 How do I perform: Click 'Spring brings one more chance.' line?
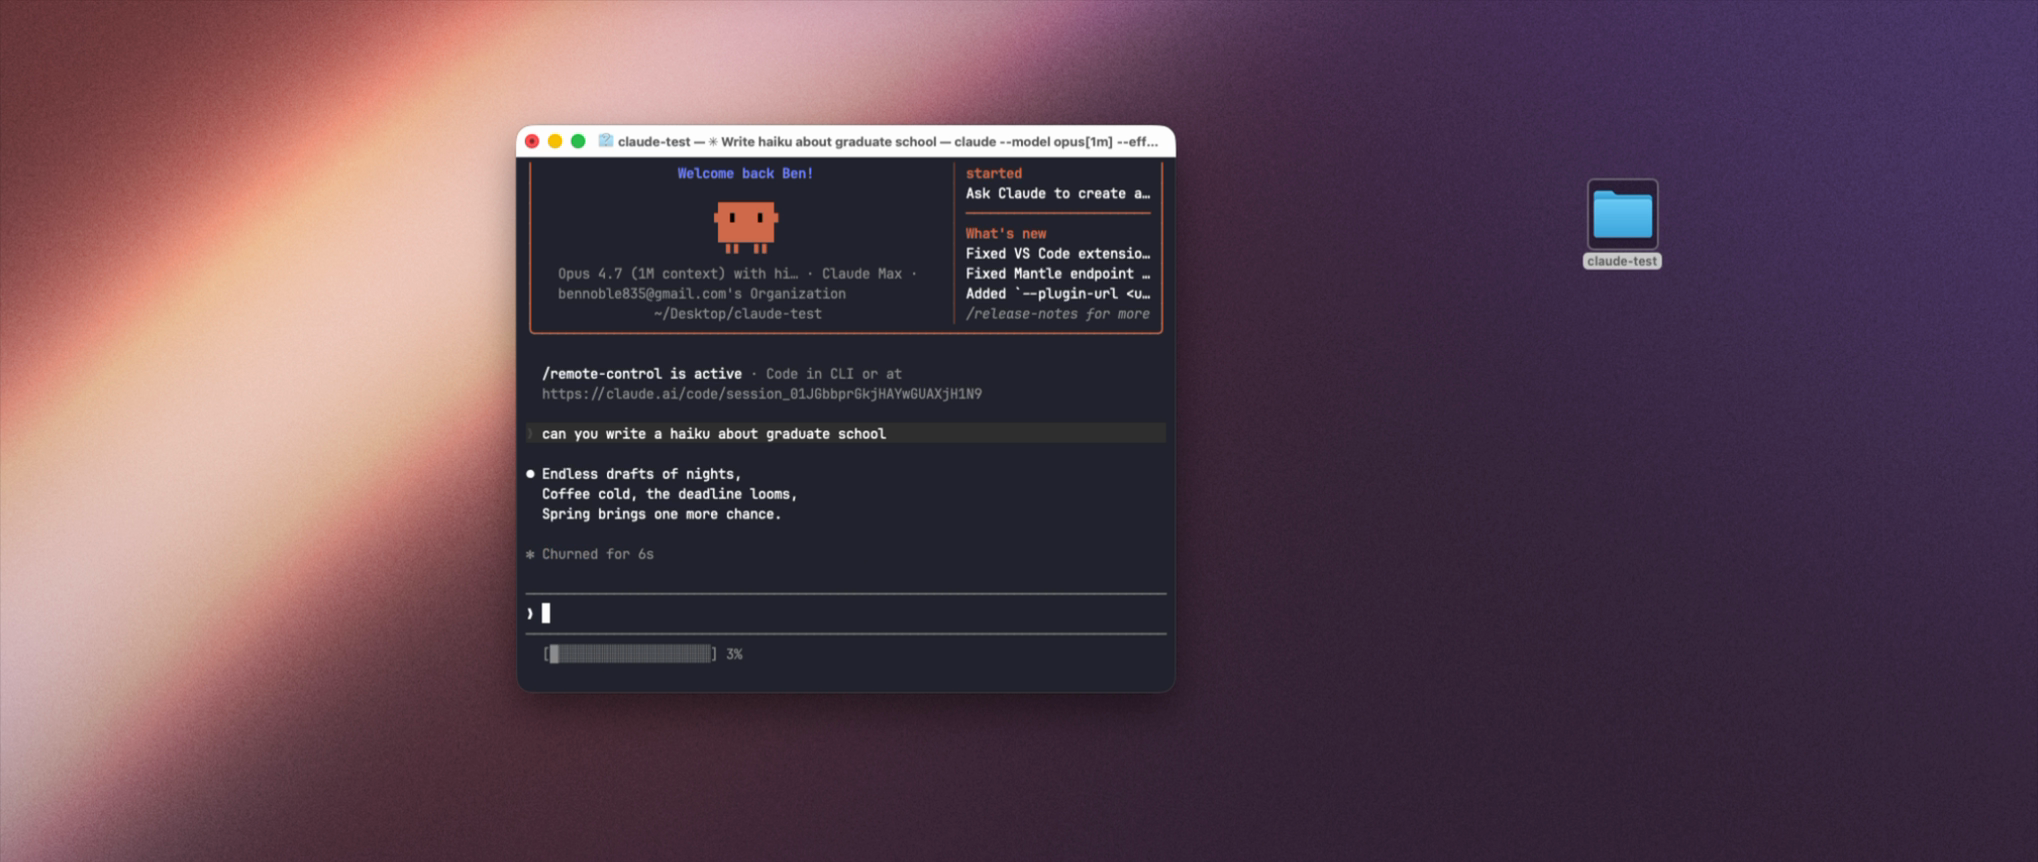[662, 514]
